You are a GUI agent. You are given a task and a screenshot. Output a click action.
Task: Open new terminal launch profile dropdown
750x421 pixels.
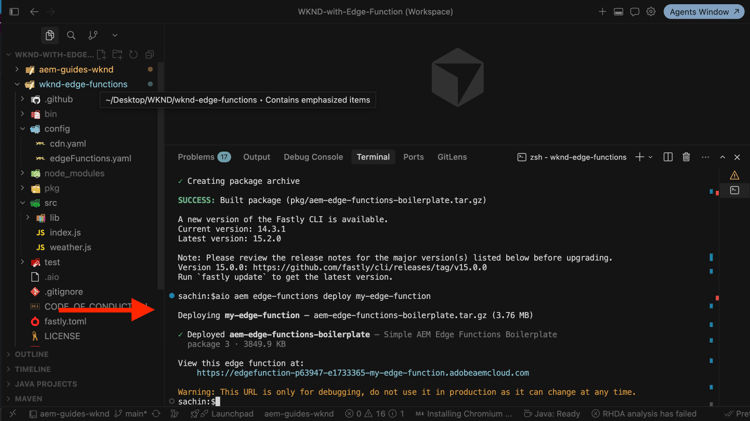tap(651, 157)
